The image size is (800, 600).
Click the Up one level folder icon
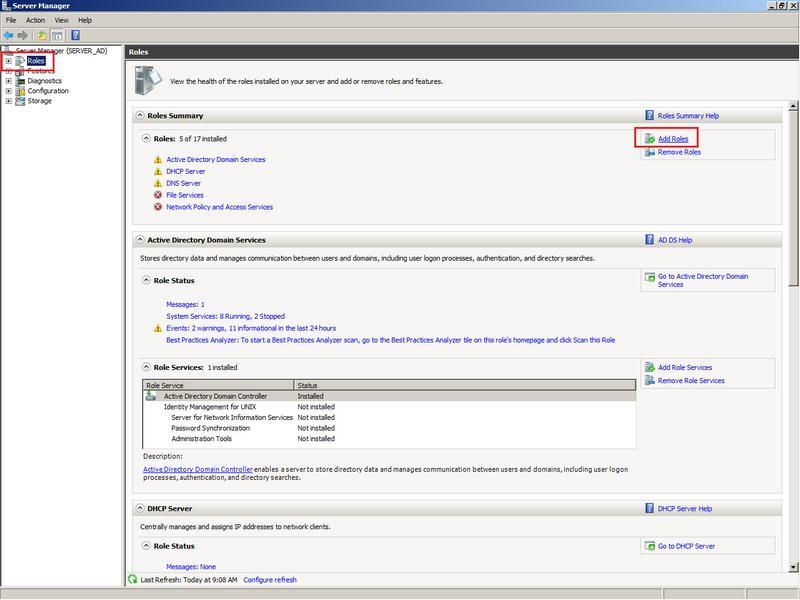coord(42,35)
